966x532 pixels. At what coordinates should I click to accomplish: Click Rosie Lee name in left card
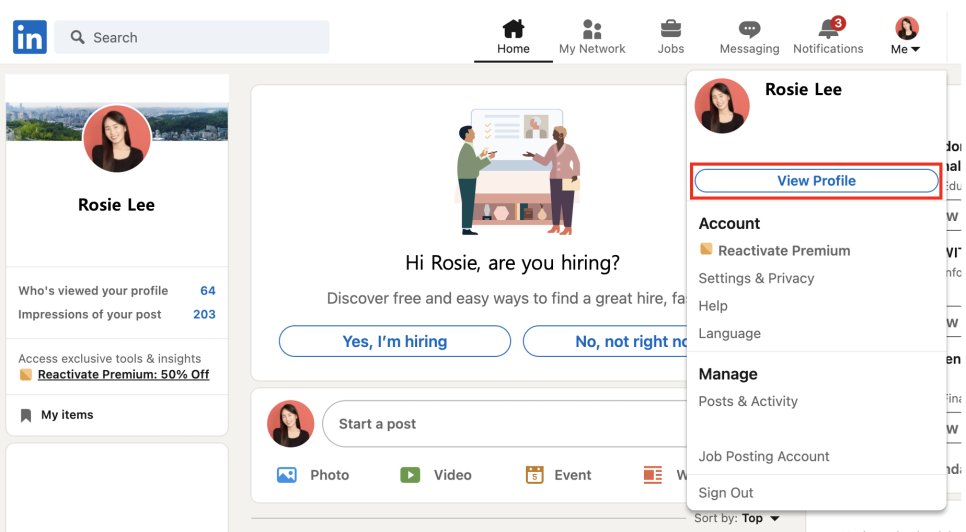[116, 205]
